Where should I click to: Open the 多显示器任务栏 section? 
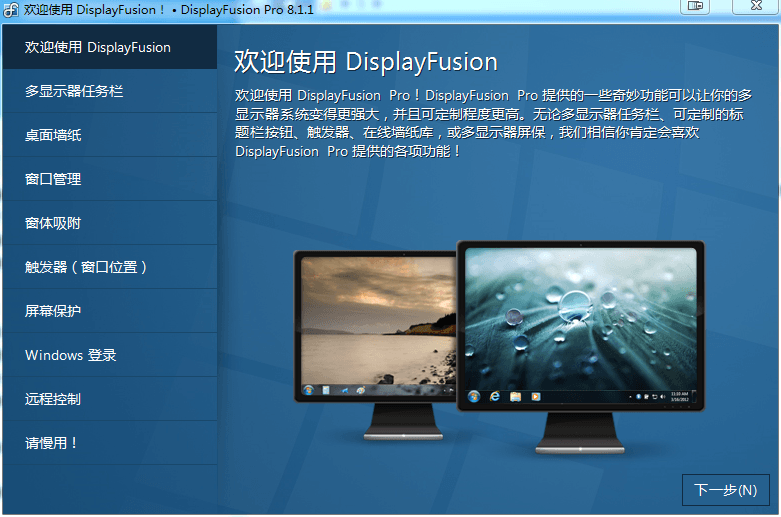(109, 91)
